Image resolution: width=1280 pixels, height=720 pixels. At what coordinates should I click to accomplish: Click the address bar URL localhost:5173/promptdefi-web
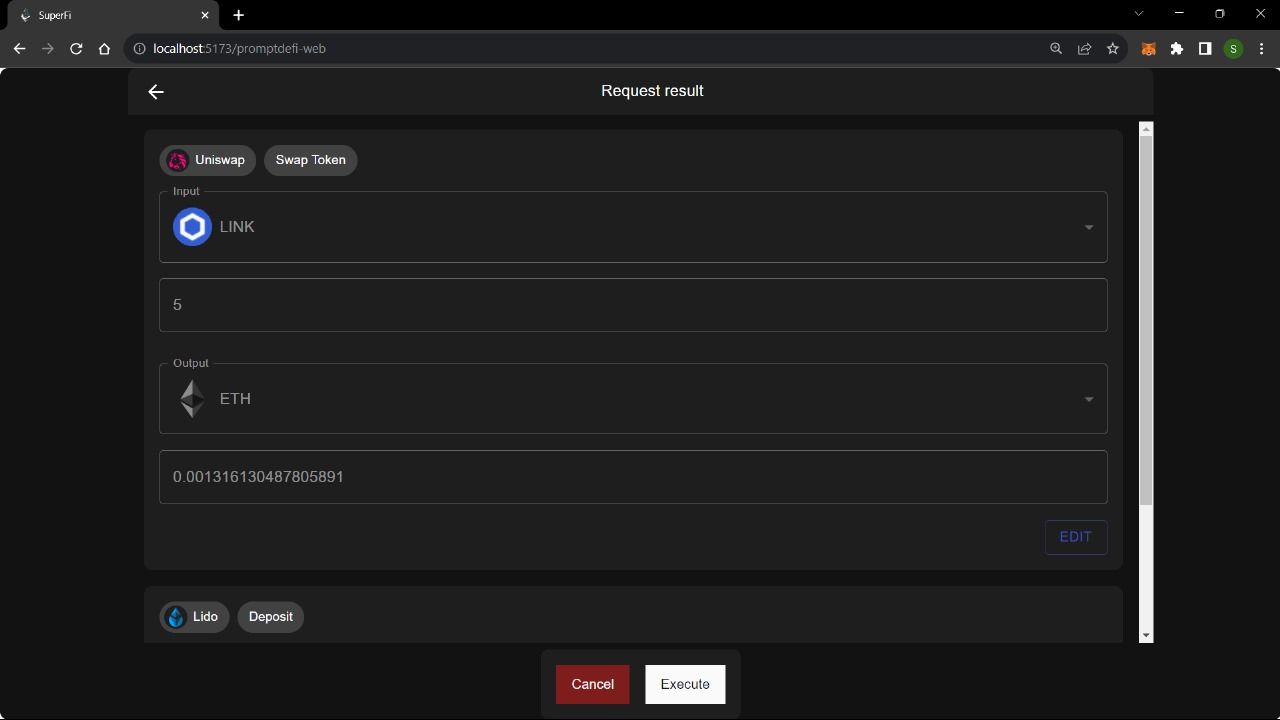pos(240,49)
